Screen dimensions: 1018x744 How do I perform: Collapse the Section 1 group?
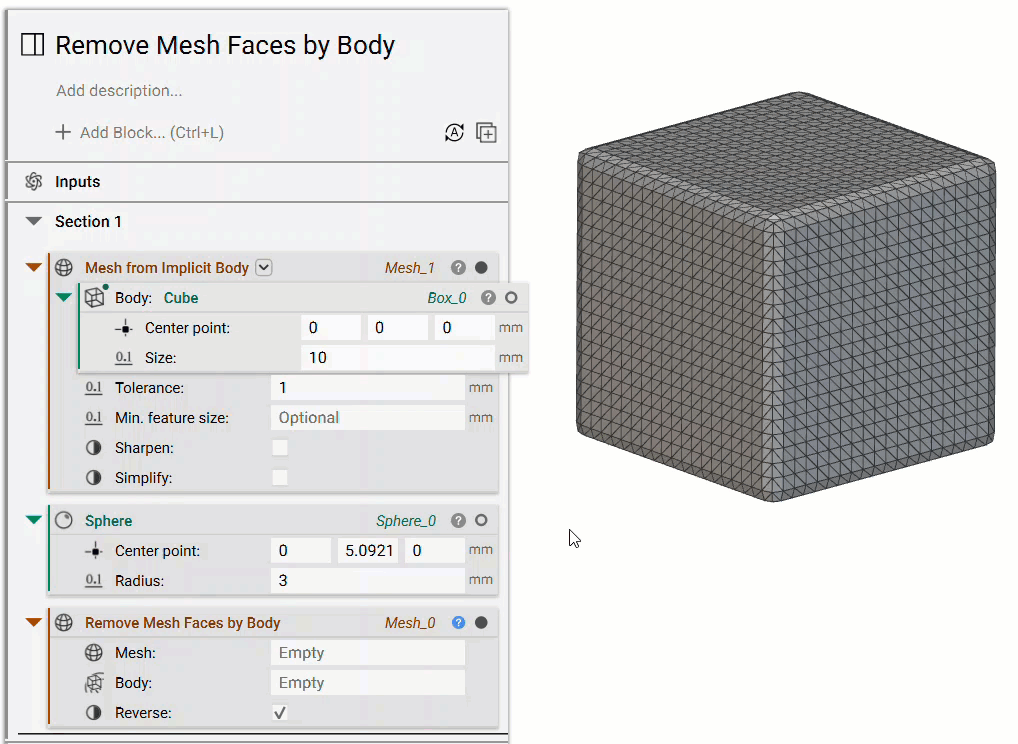click(x=34, y=221)
